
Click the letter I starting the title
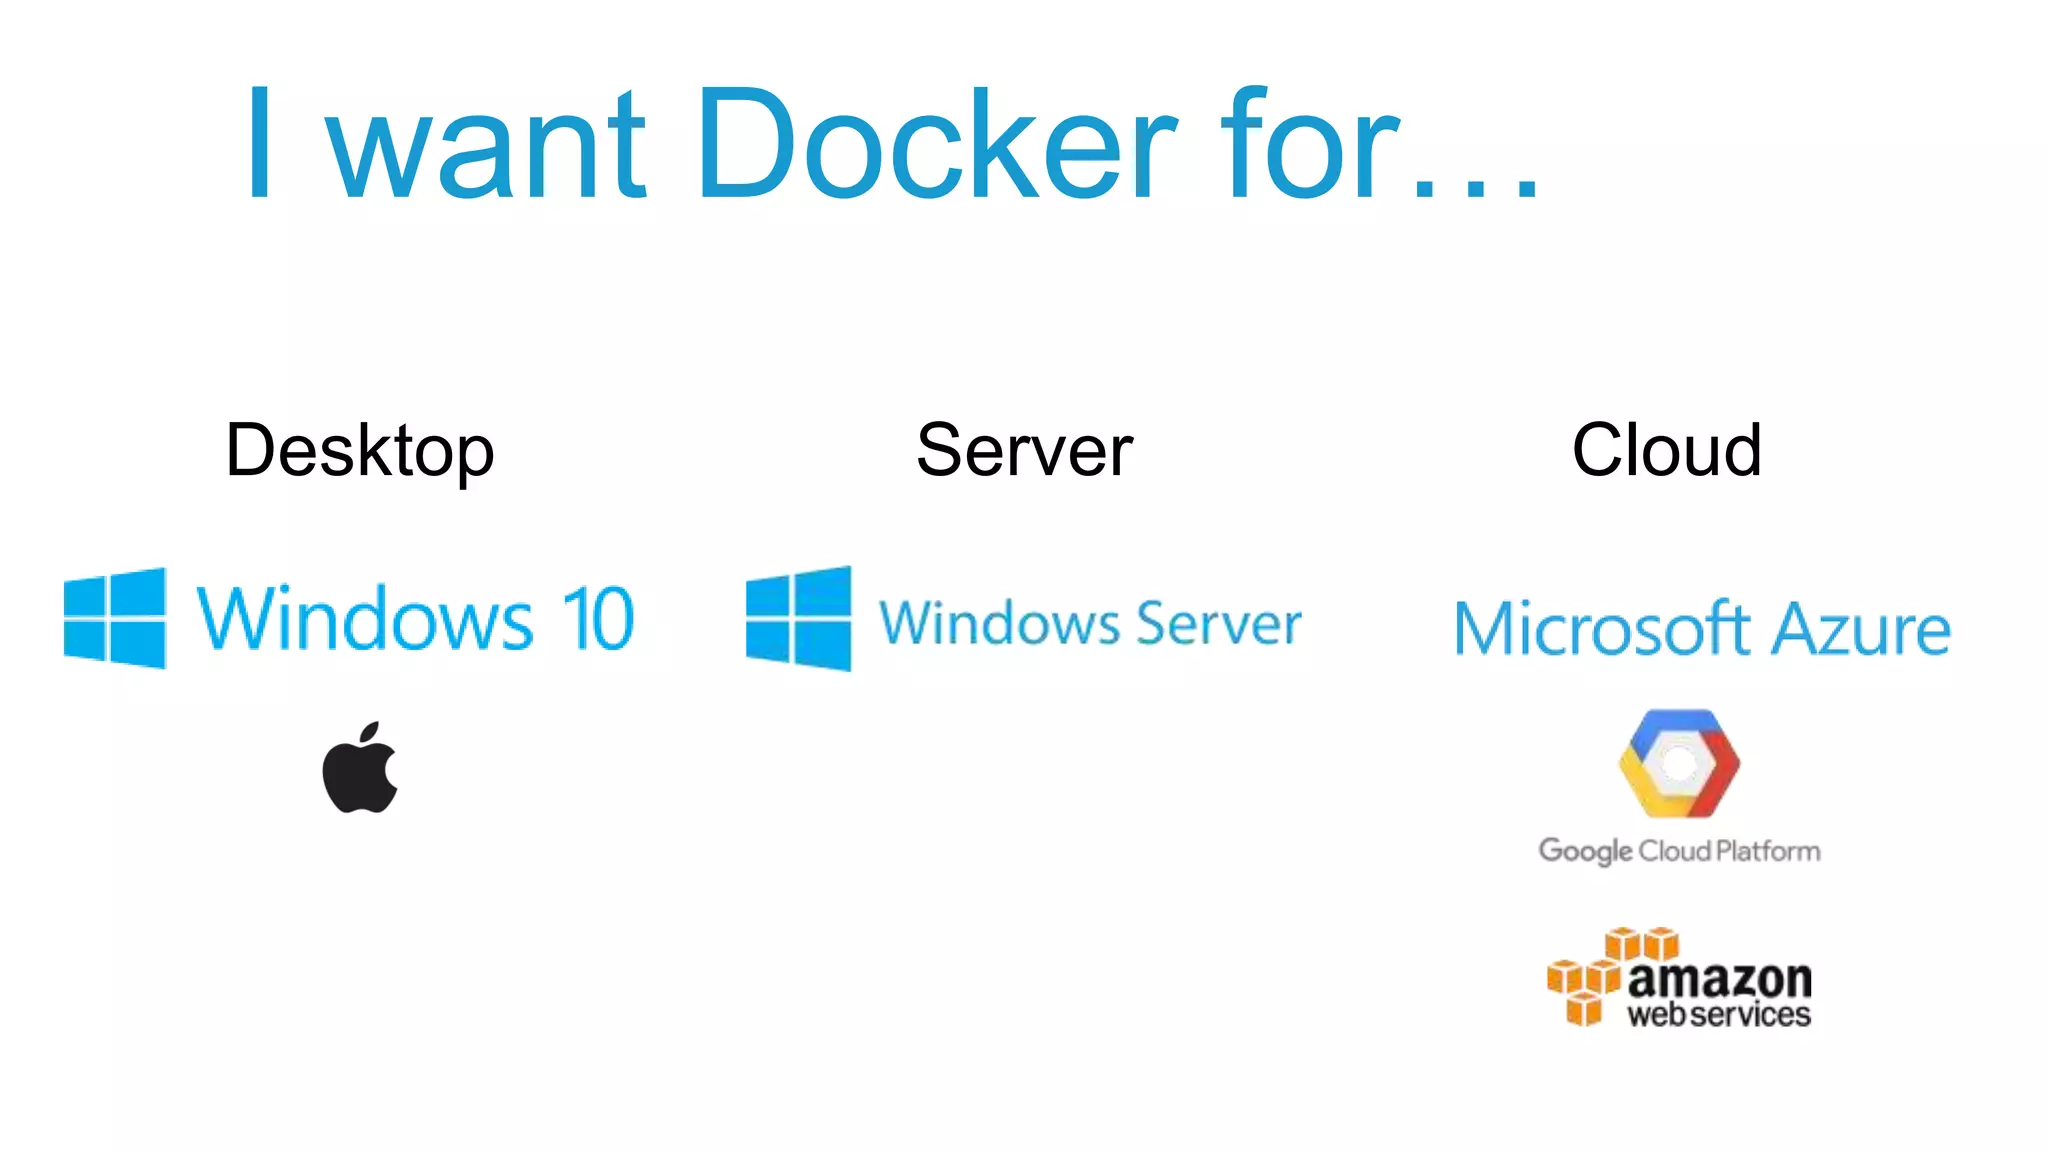(260, 145)
